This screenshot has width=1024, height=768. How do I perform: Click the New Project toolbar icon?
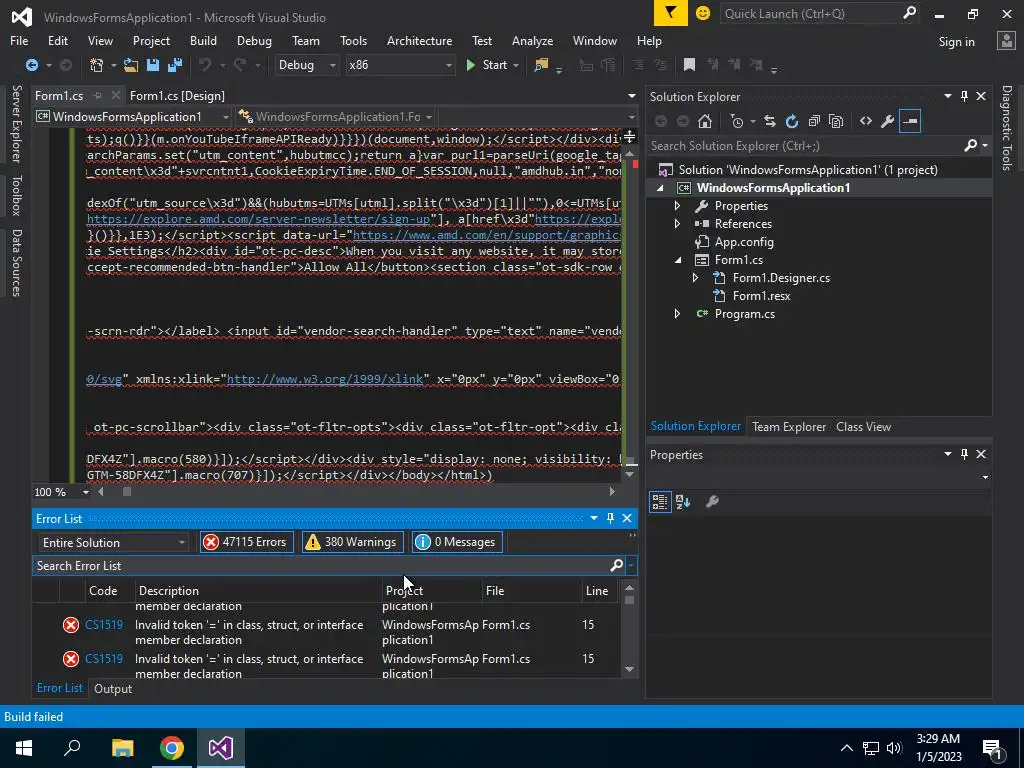coord(96,65)
